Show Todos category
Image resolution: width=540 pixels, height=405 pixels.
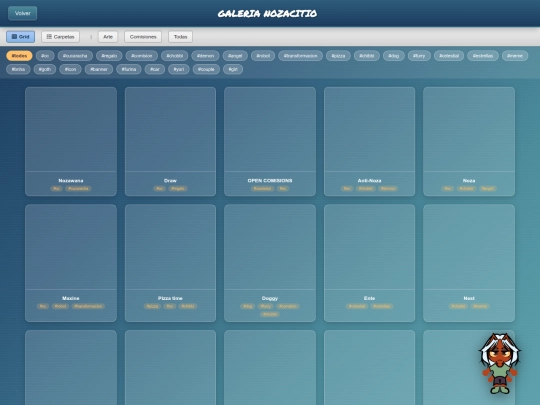click(x=180, y=37)
